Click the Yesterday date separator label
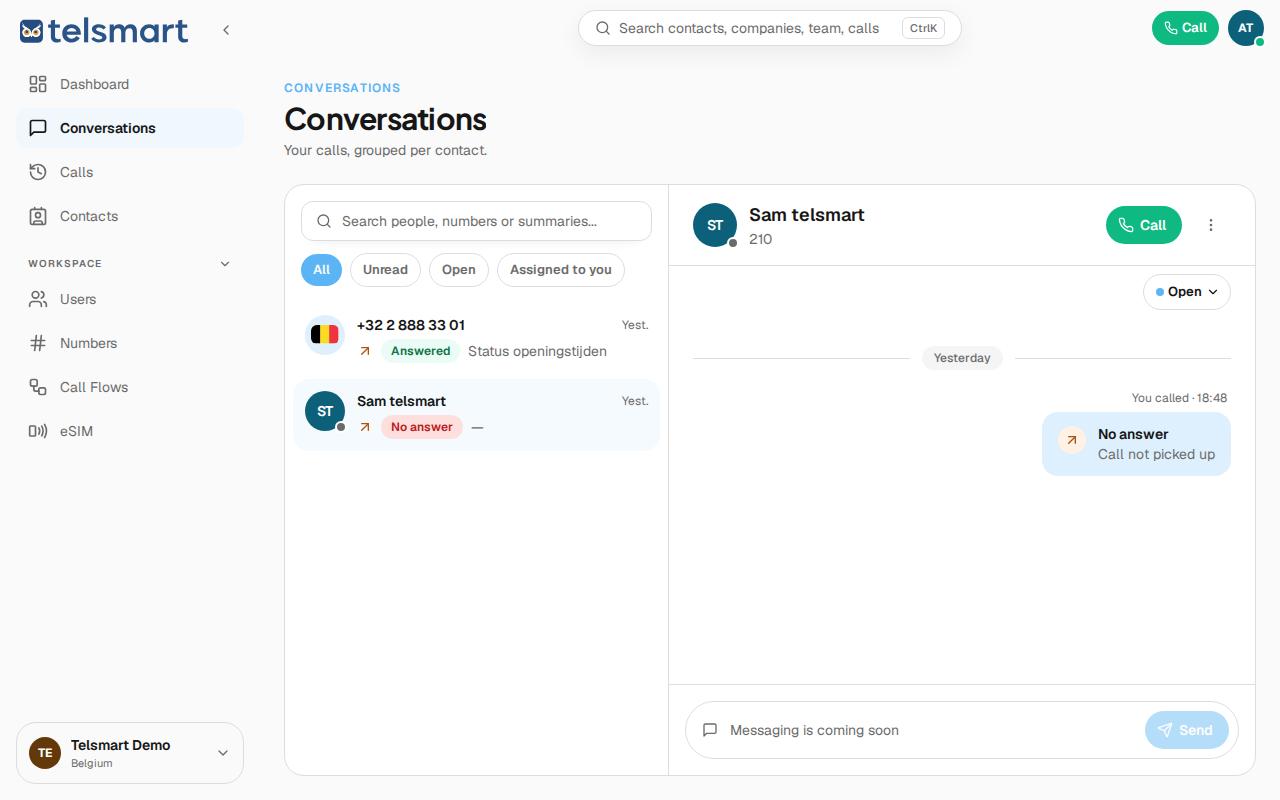Image resolution: width=1280 pixels, height=800 pixels. 962,358
